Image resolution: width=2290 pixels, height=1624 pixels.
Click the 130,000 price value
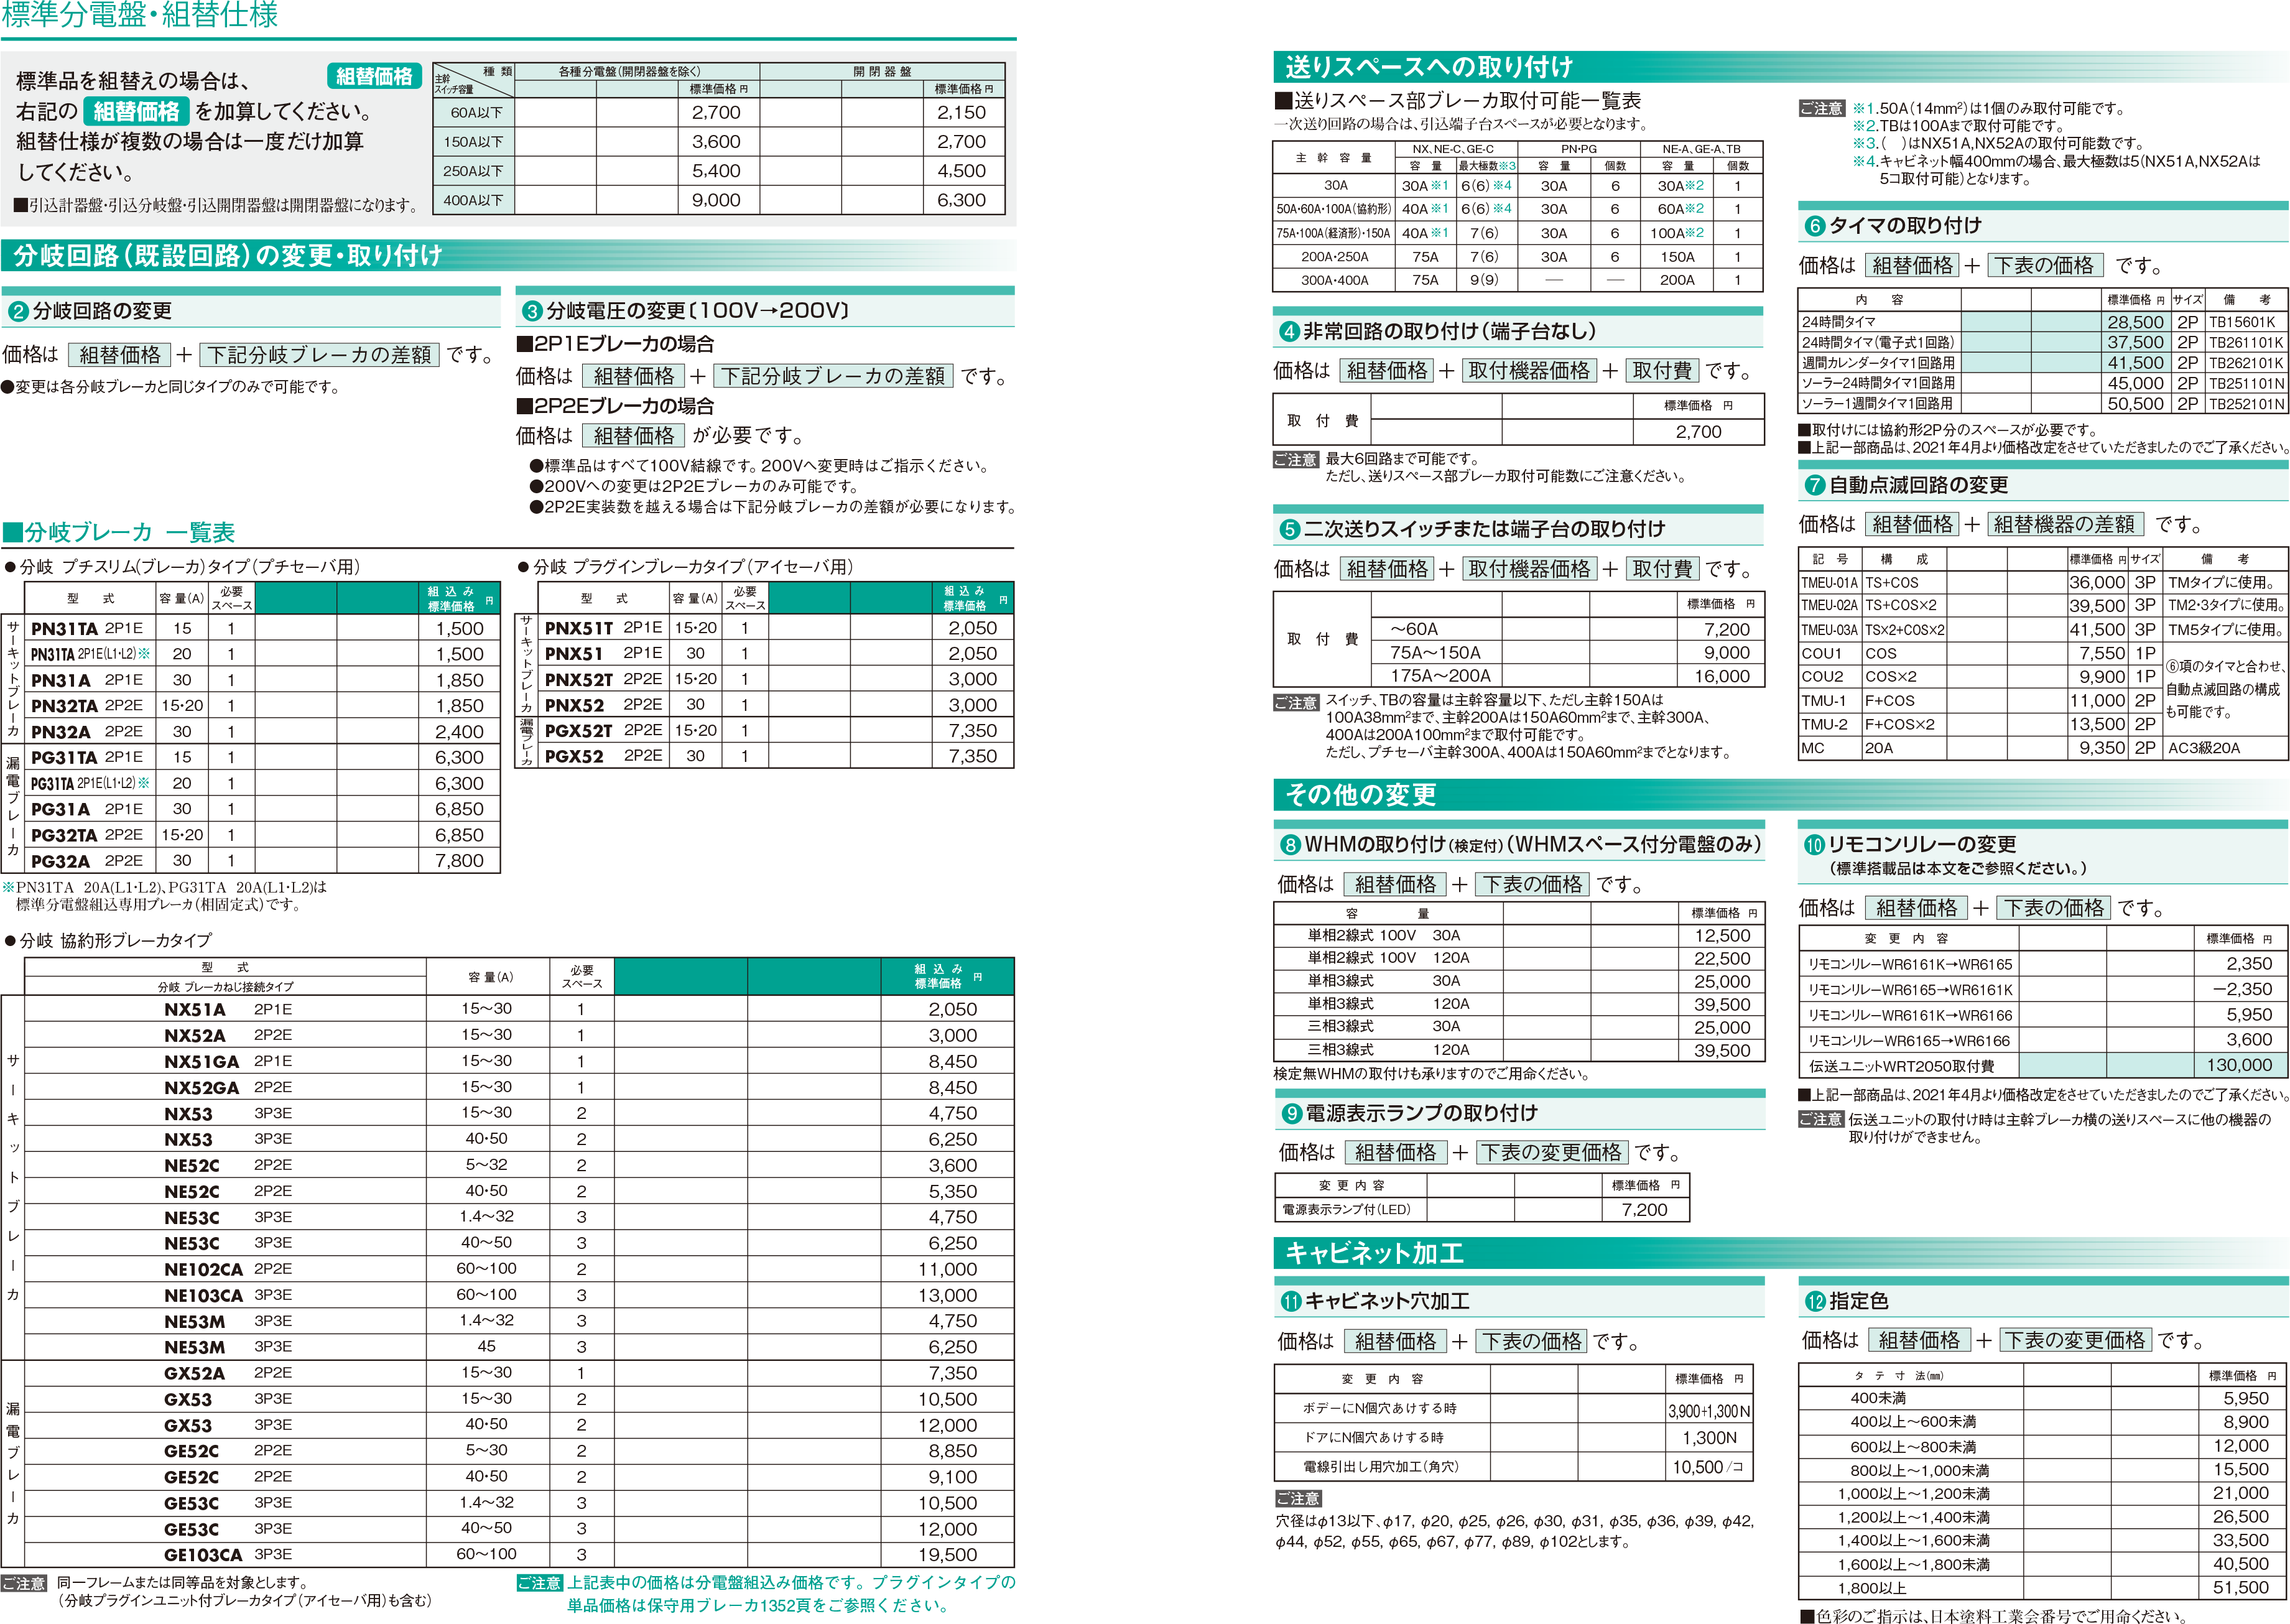(x=2239, y=1066)
